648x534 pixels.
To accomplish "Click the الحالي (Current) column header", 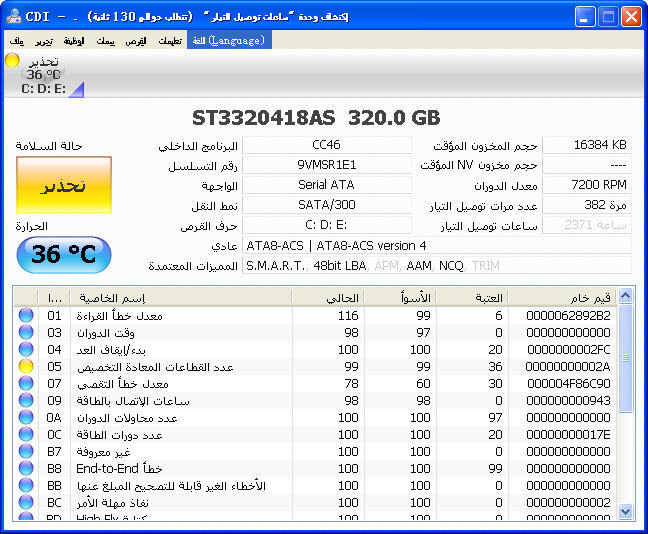I will point(328,298).
